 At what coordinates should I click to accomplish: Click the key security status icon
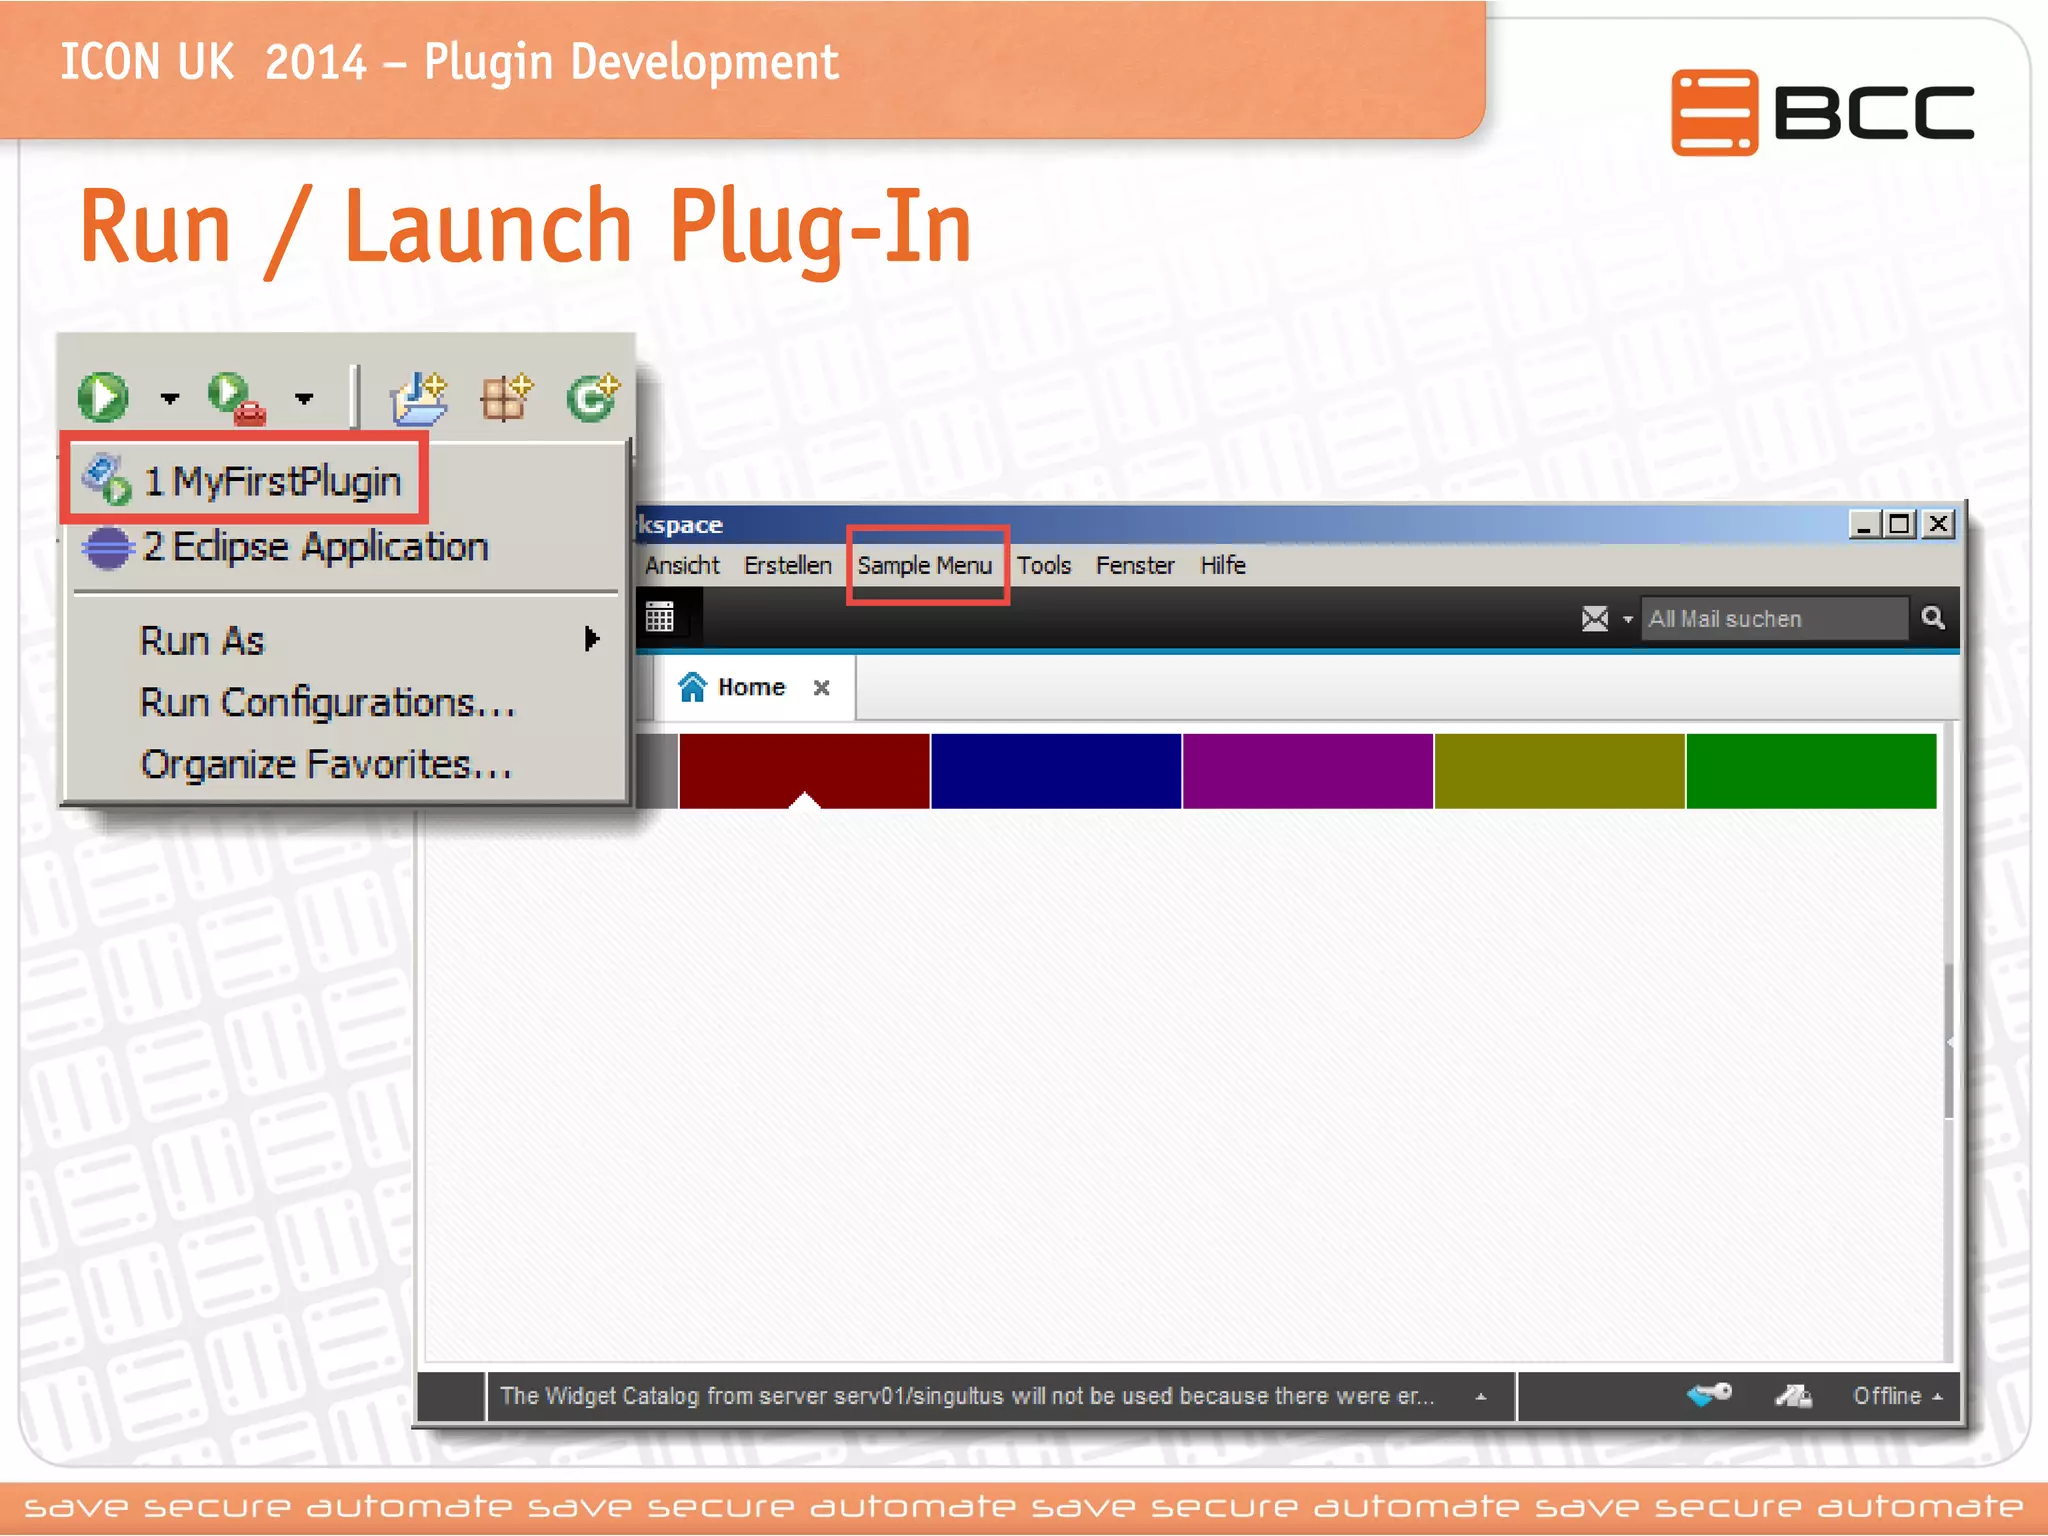click(1709, 1394)
